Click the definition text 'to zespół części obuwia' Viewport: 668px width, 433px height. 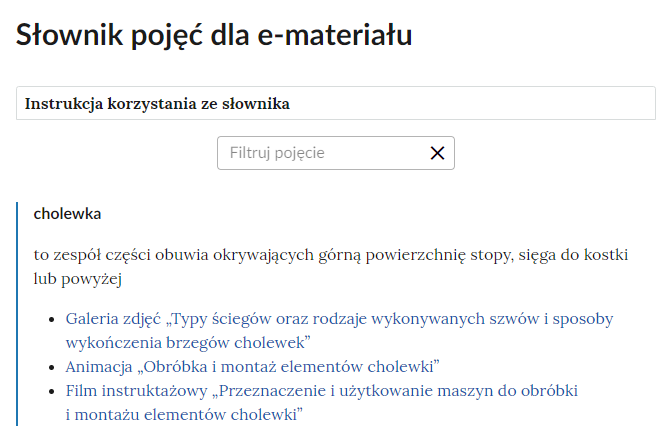coord(331,266)
